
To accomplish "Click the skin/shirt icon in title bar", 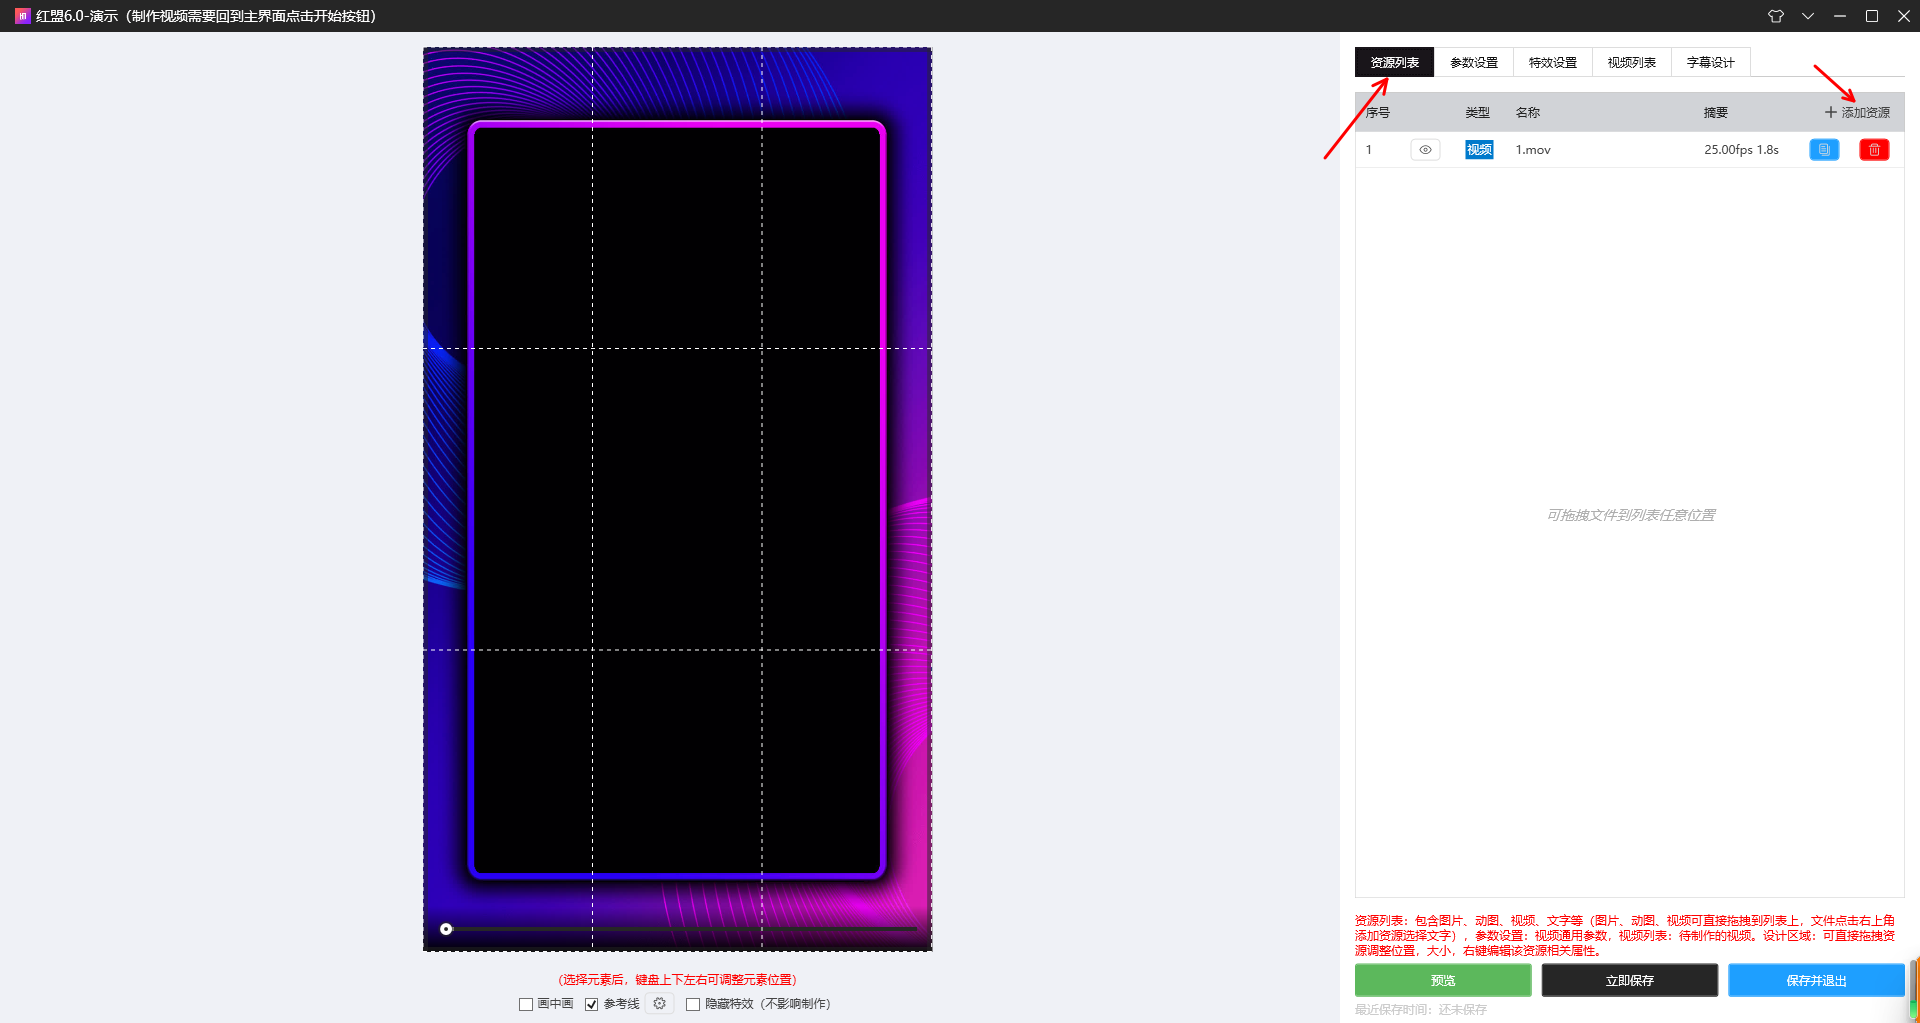I will click(1776, 16).
